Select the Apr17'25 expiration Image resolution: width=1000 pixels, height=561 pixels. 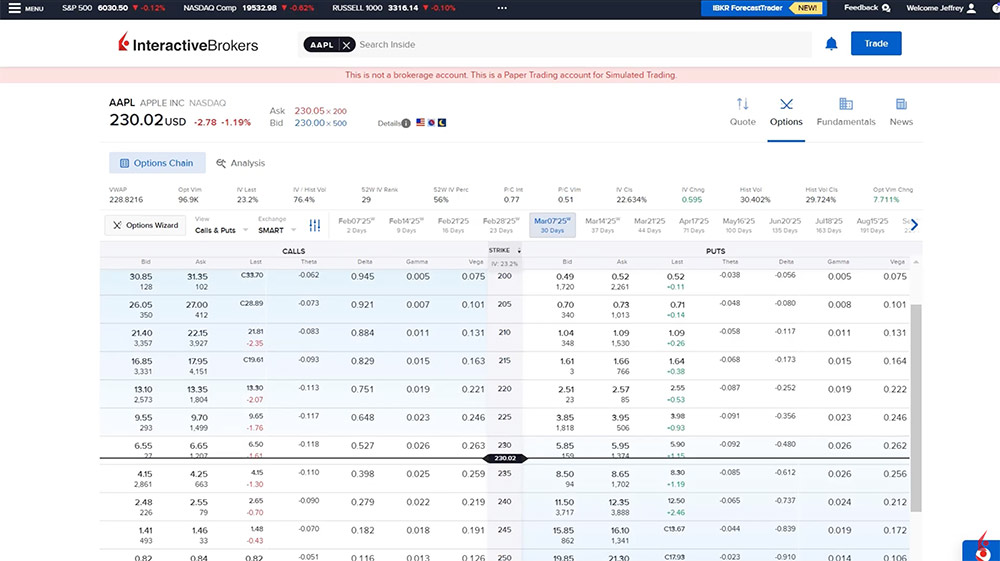click(693, 225)
